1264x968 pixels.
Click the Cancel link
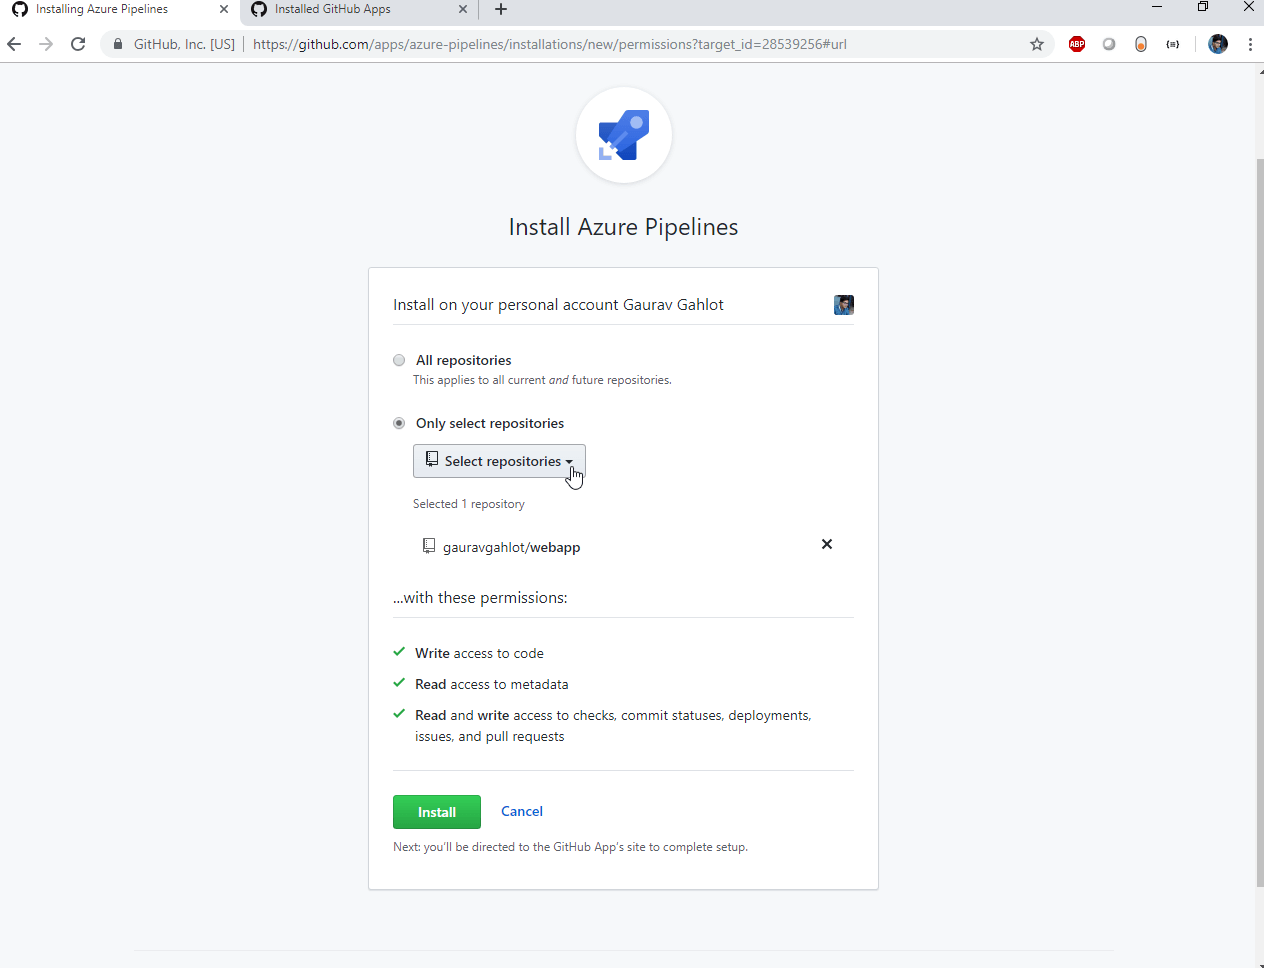click(x=522, y=811)
